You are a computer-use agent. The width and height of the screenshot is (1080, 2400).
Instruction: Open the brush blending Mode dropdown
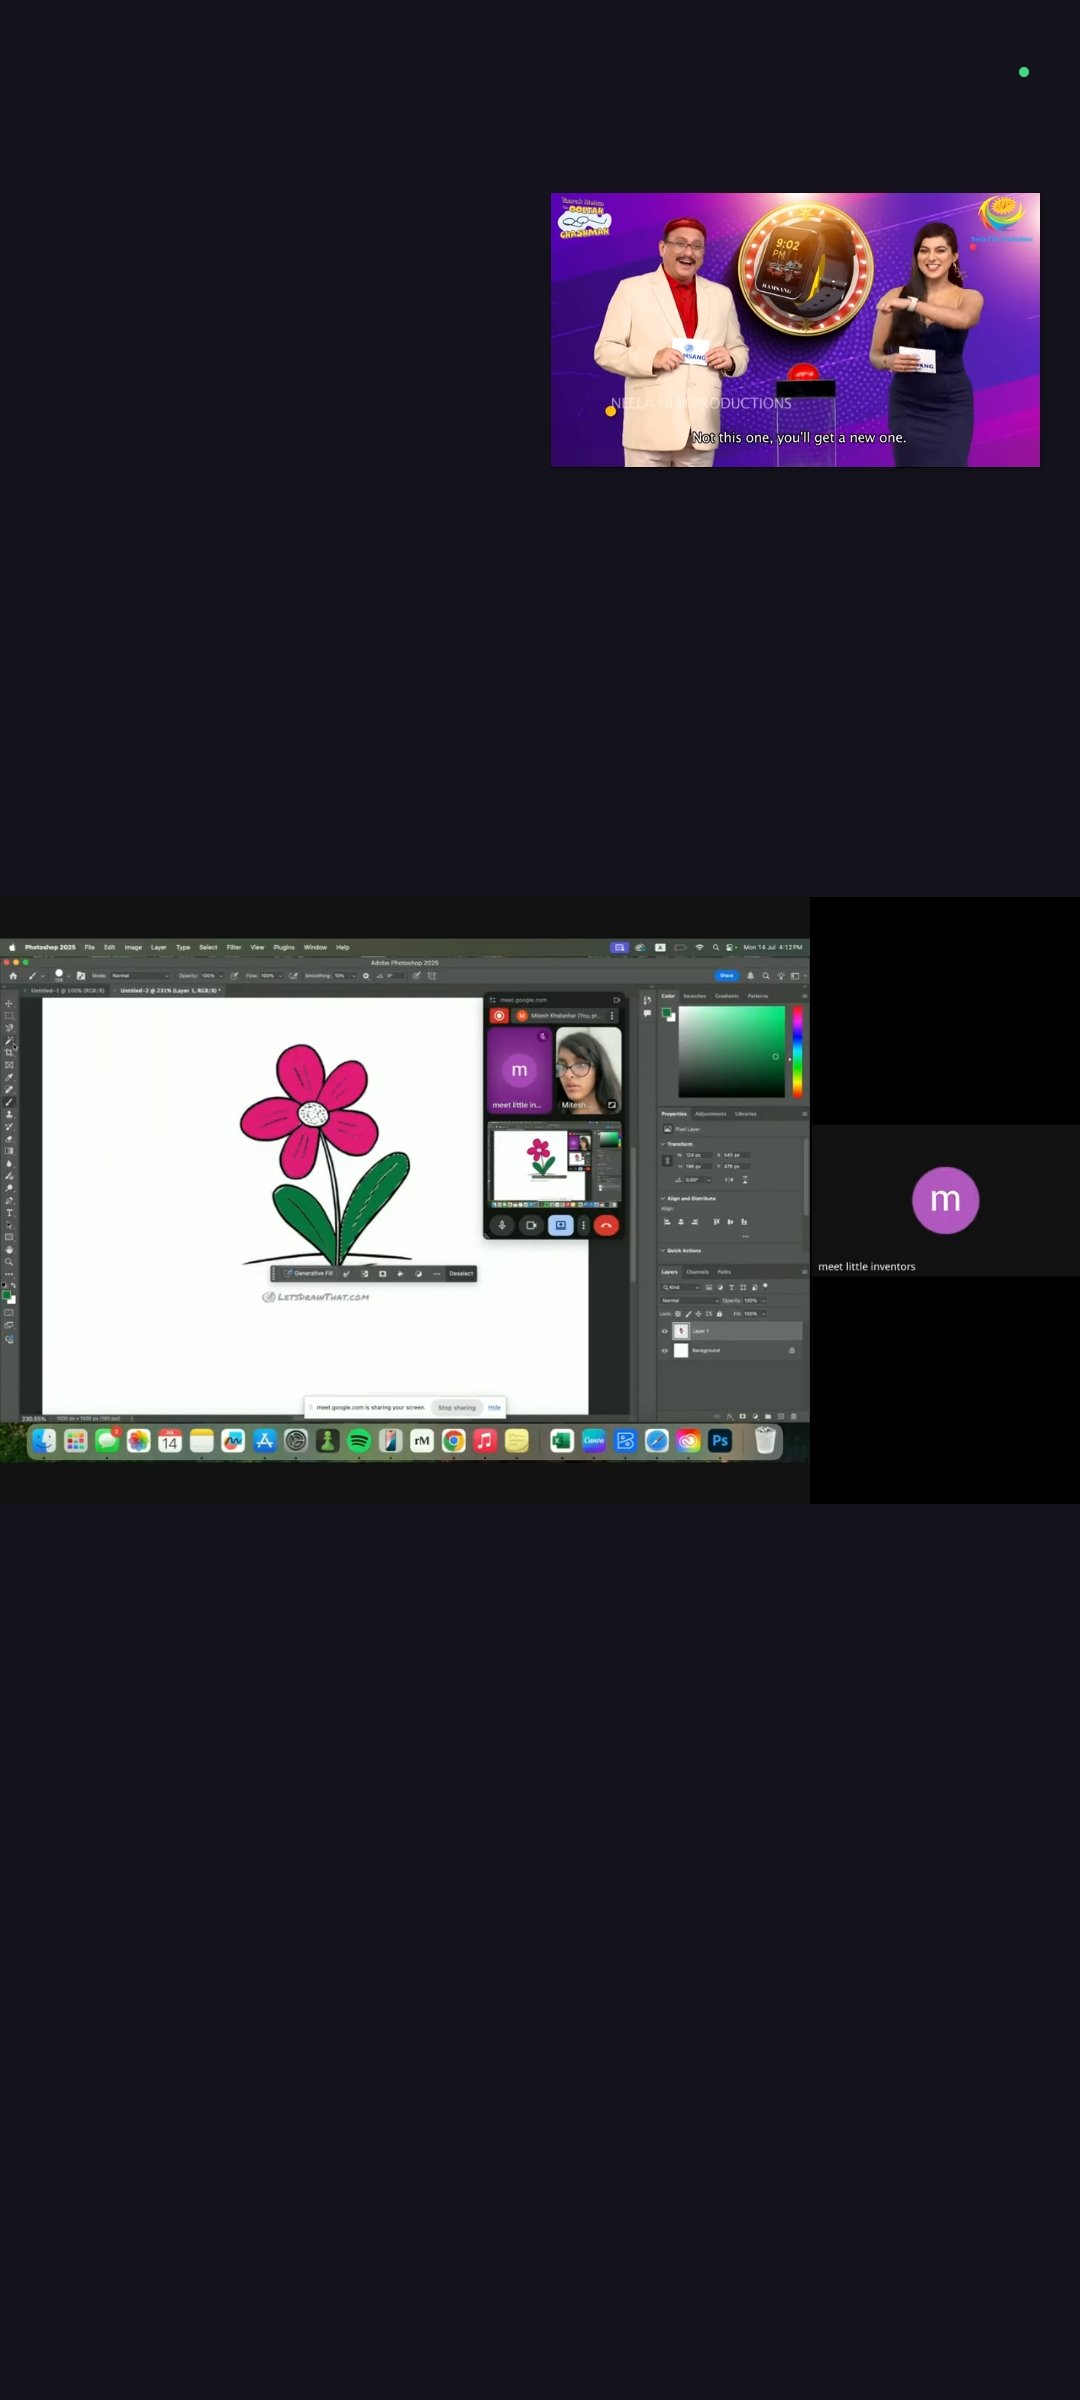point(140,975)
